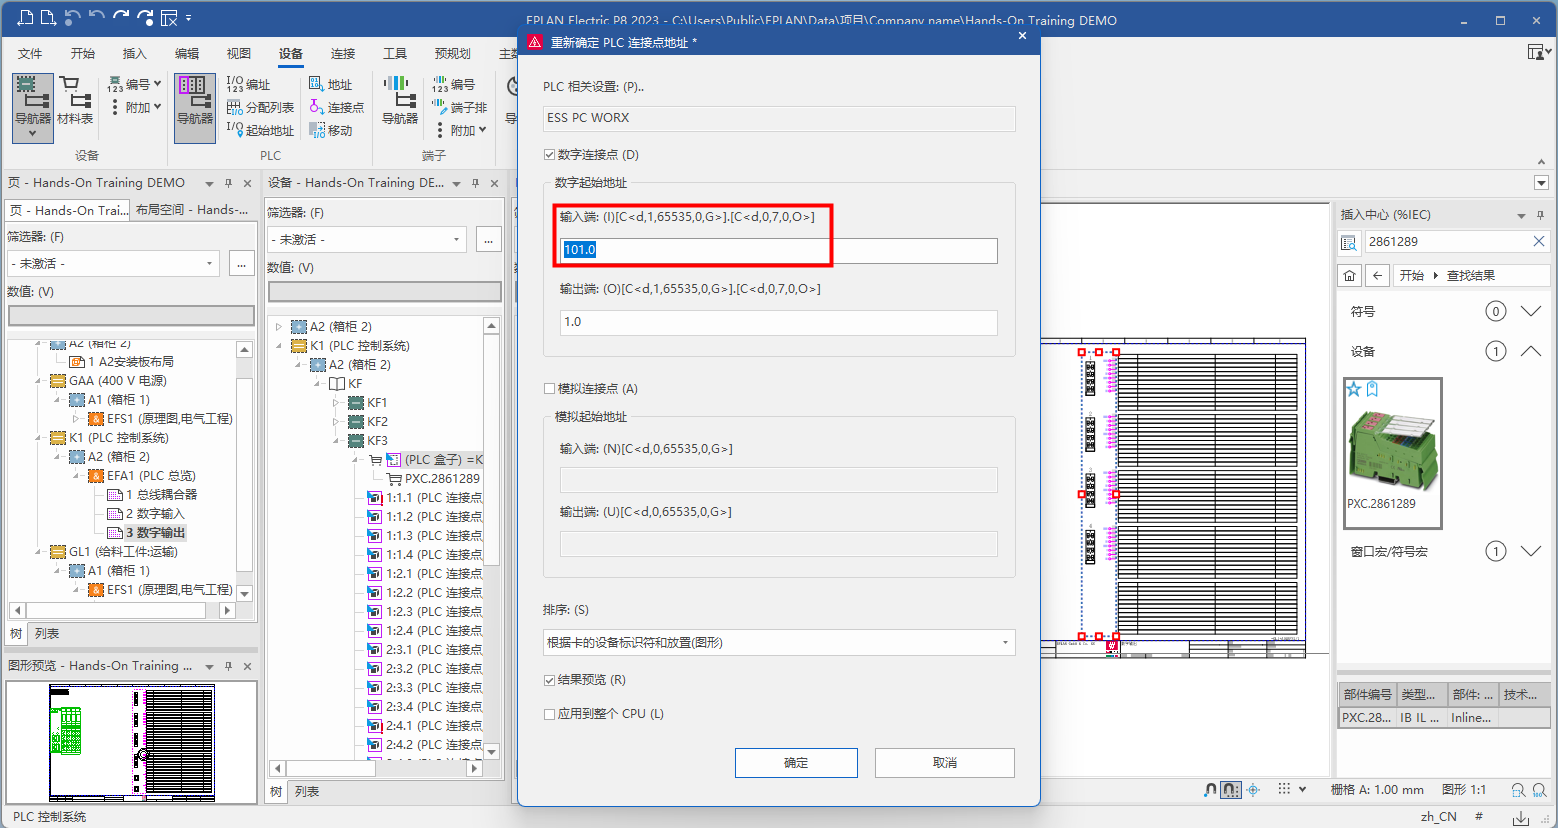Click the ... button beside 页 filter
The width and height of the screenshot is (1558, 828).
tap(241, 263)
